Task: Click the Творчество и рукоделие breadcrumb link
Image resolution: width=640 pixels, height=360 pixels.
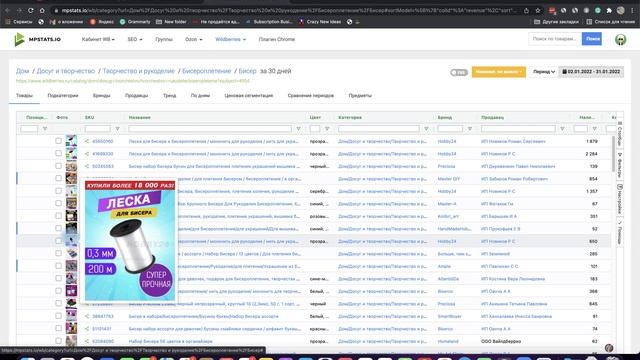Action: (x=138, y=71)
